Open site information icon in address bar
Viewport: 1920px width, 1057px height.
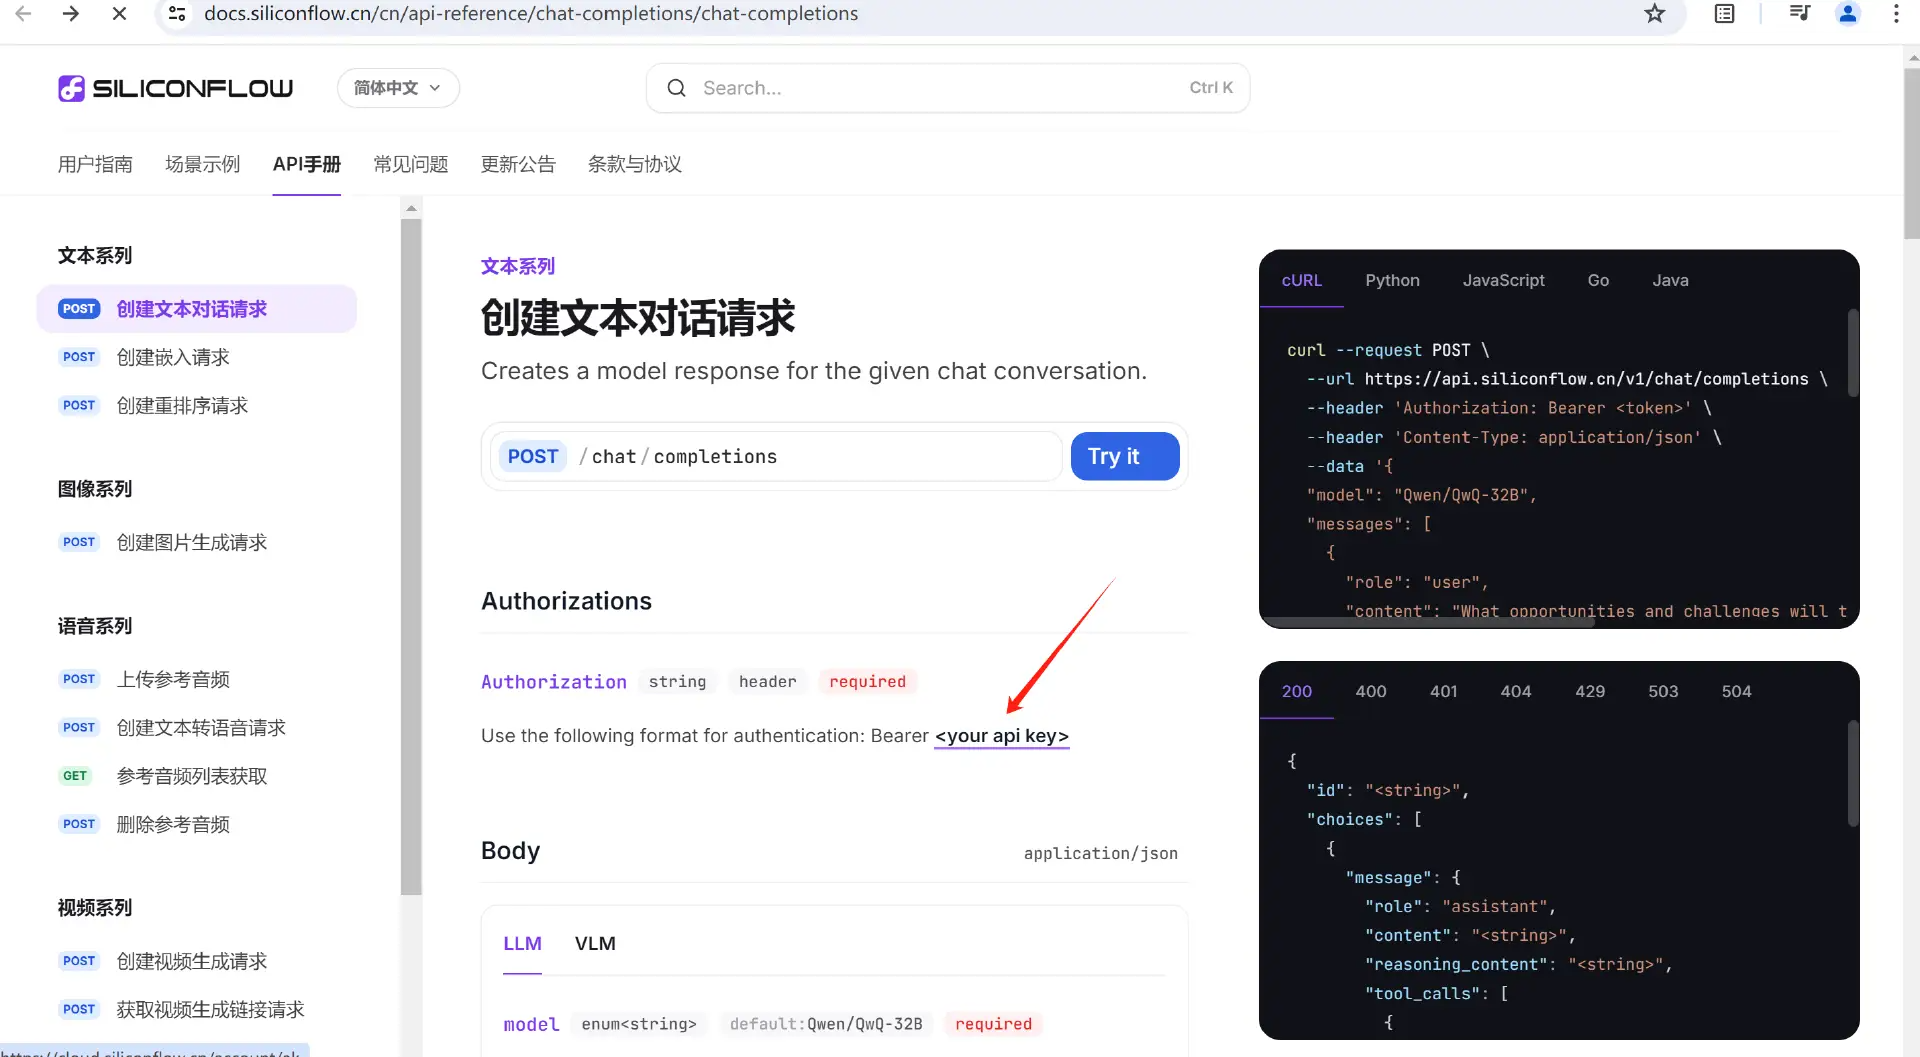177,14
